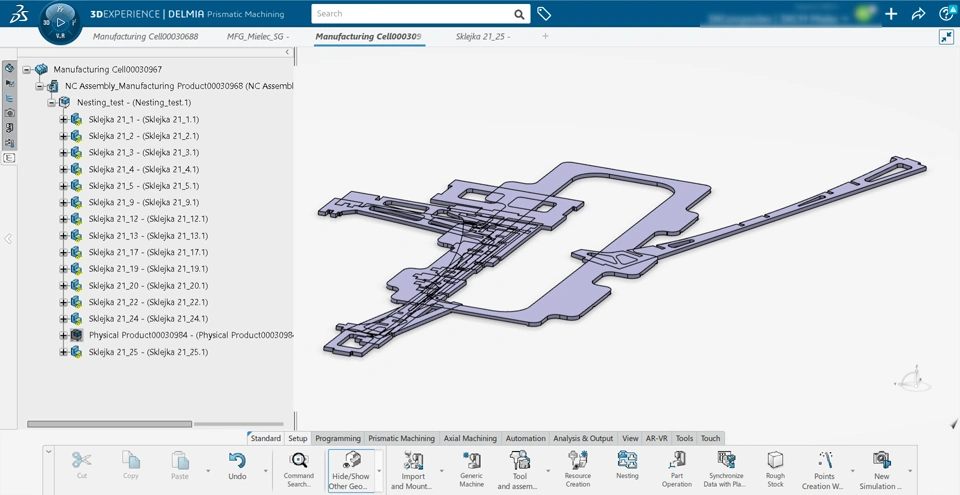The width and height of the screenshot is (960, 495).
Task: Open New Simulation dropdown arrow
Action: pos(910,470)
